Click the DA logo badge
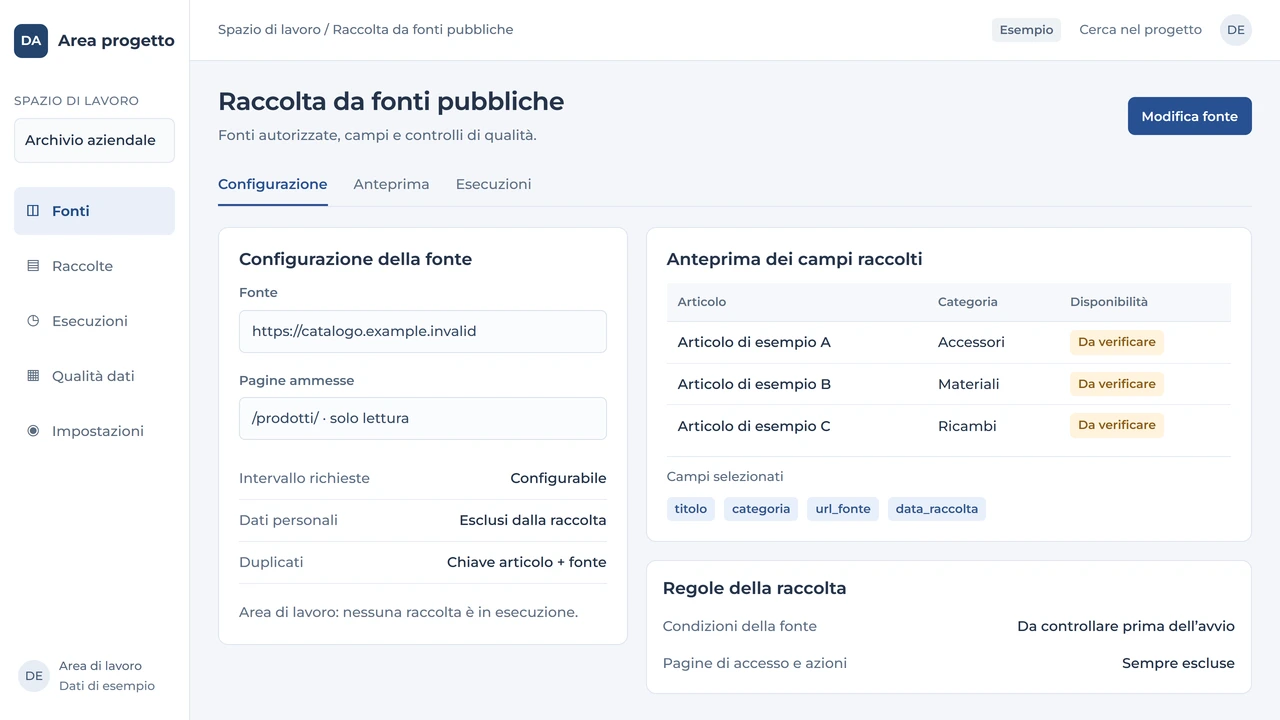Image resolution: width=1280 pixels, height=720 pixels. (x=31, y=41)
